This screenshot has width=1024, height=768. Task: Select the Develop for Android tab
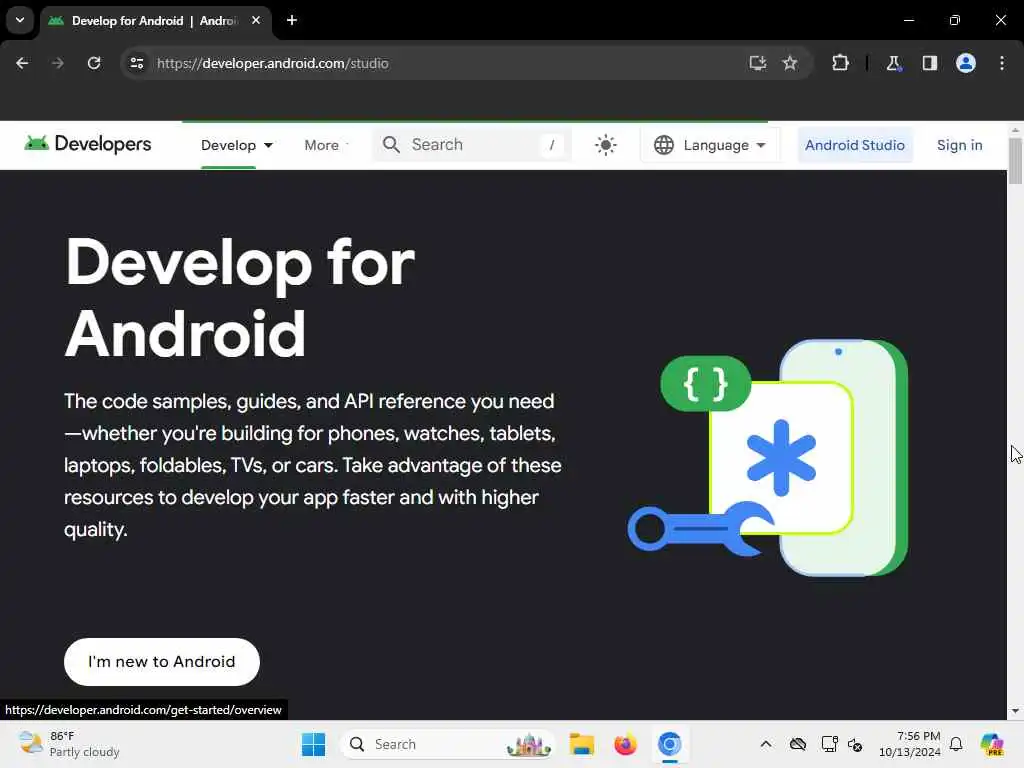point(155,20)
